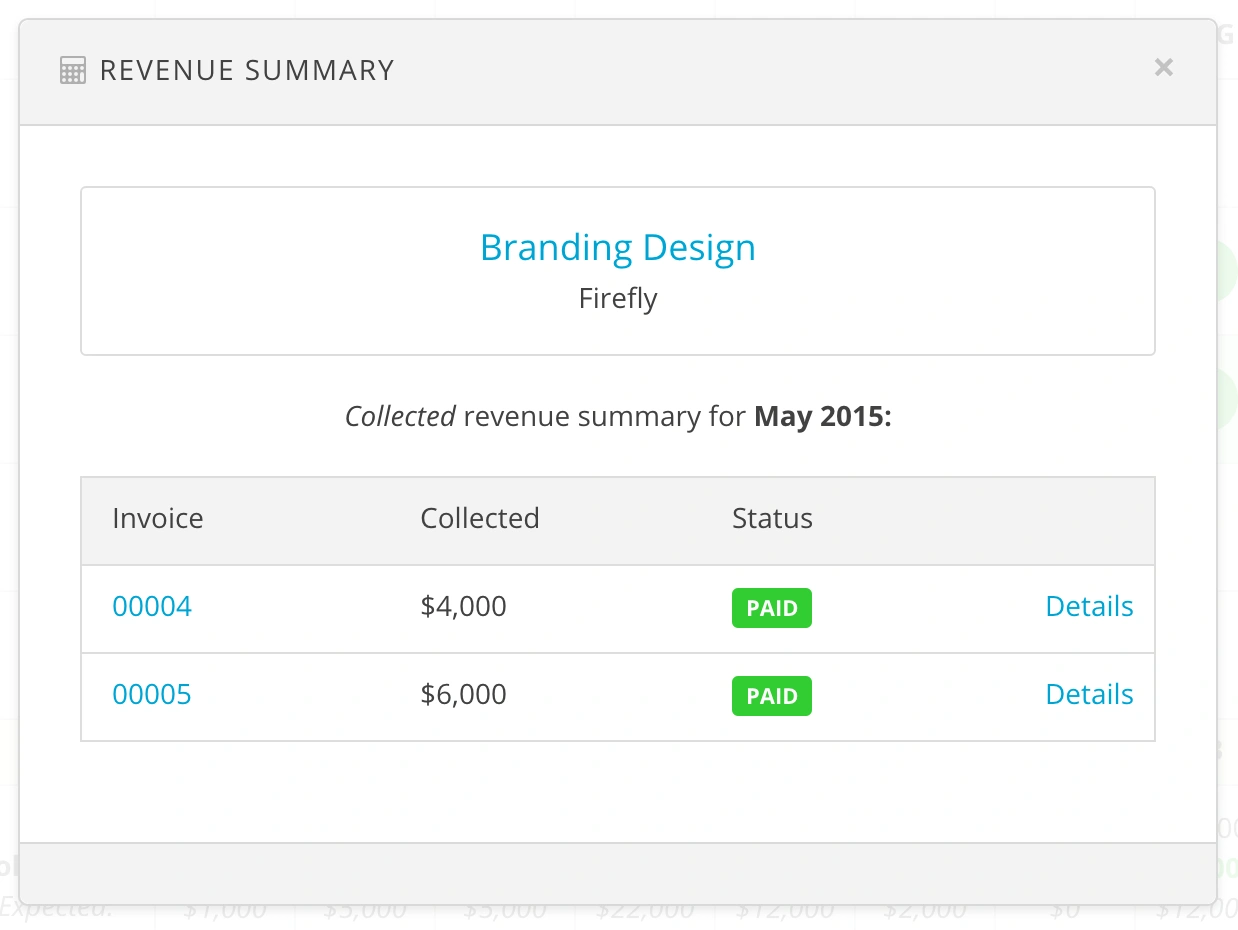The image size is (1238, 930).
Task: Click the Expected row label behind the modal
Action: (55, 908)
